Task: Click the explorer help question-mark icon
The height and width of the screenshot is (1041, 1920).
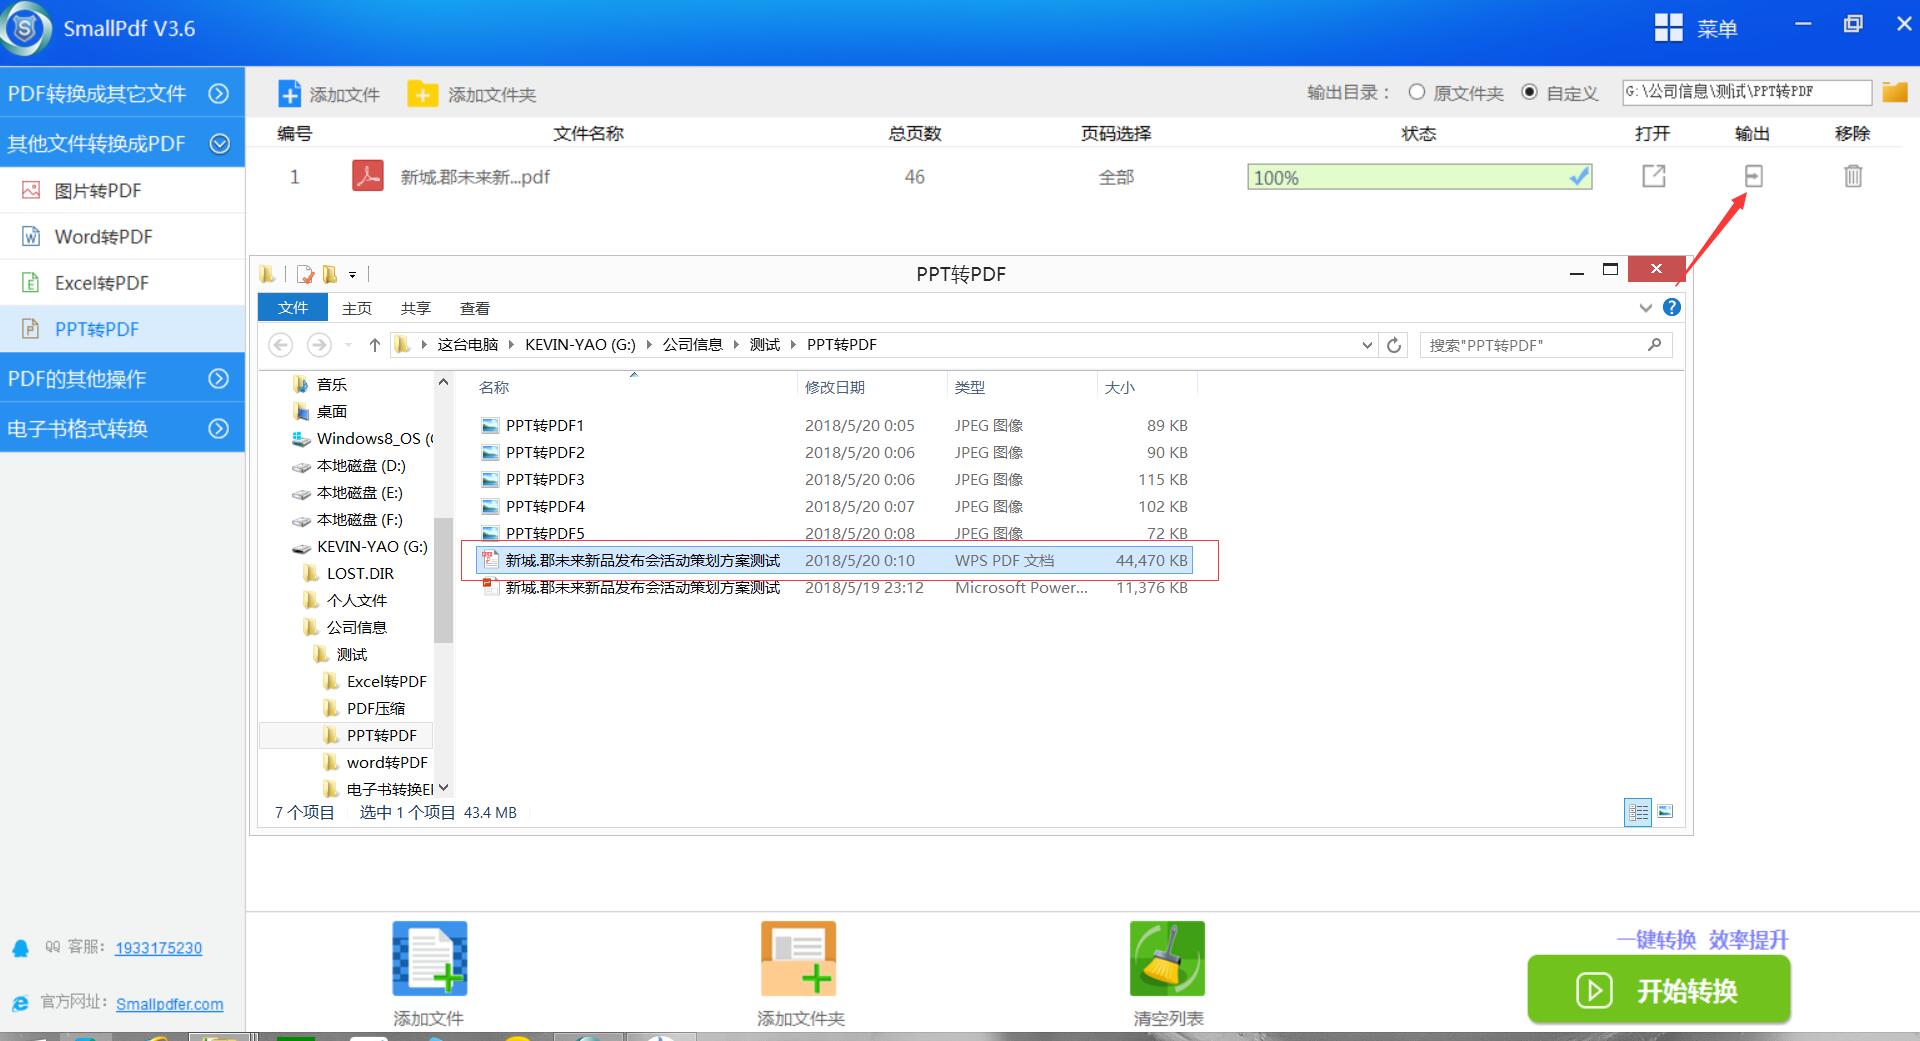Action: click(x=1671, y=307)
